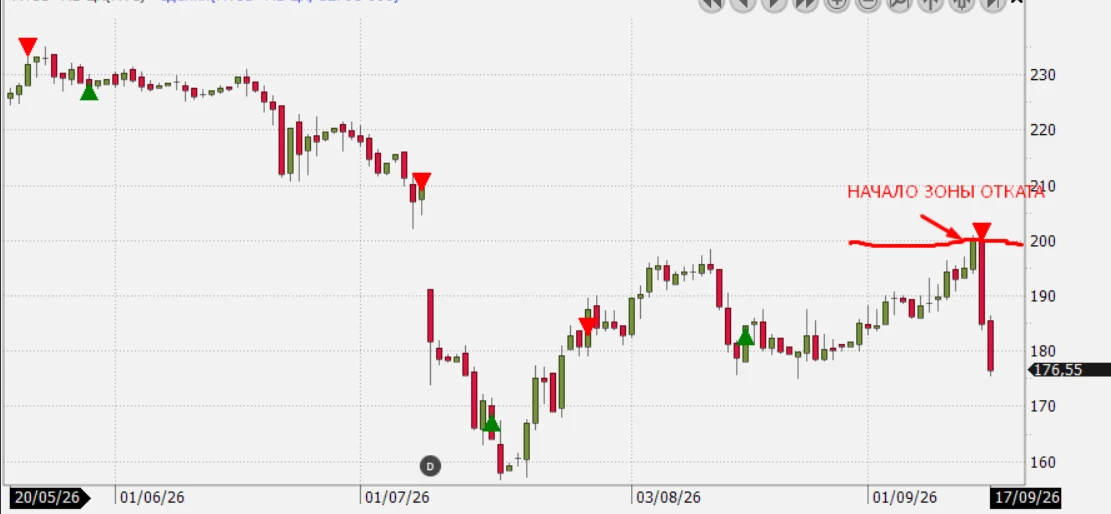The image size is (1111, 514).
Task: Click the 190 price axis label
Action: coord(1044,296)
